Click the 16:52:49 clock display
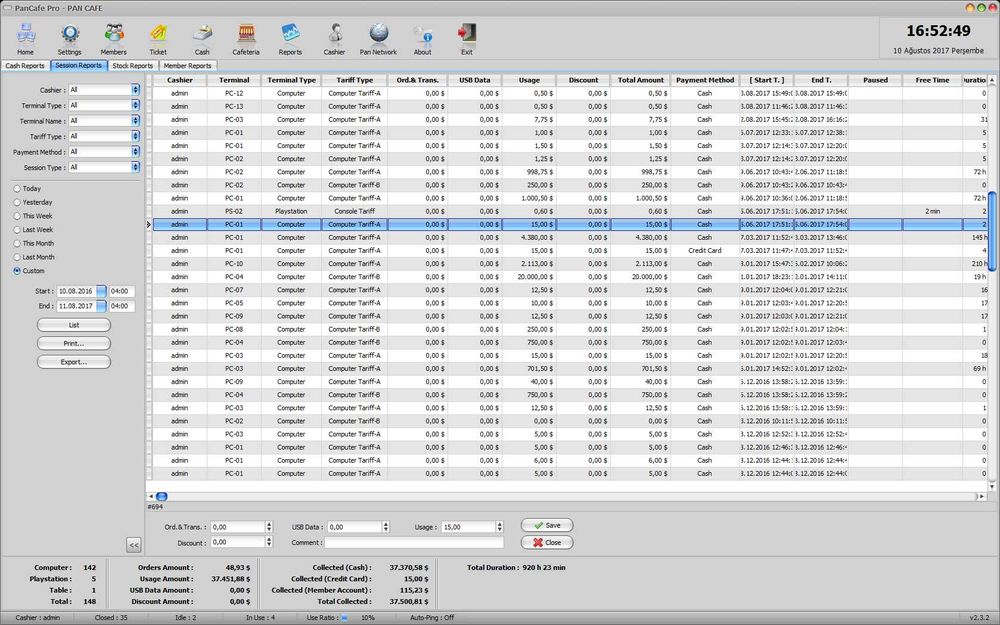The image size is (1000, 625). 938,31
